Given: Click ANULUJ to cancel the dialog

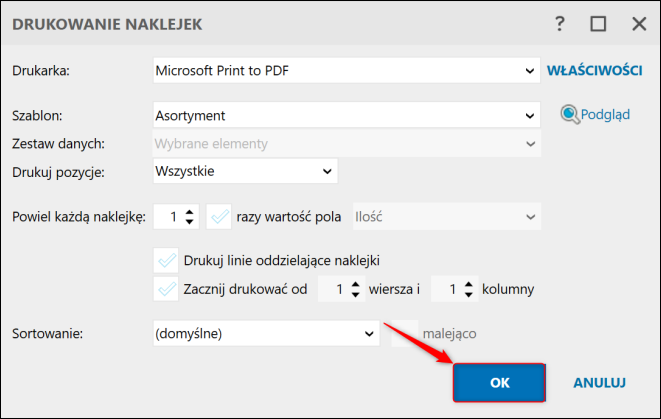Looking at the screenshot, I should pos(599,383).
